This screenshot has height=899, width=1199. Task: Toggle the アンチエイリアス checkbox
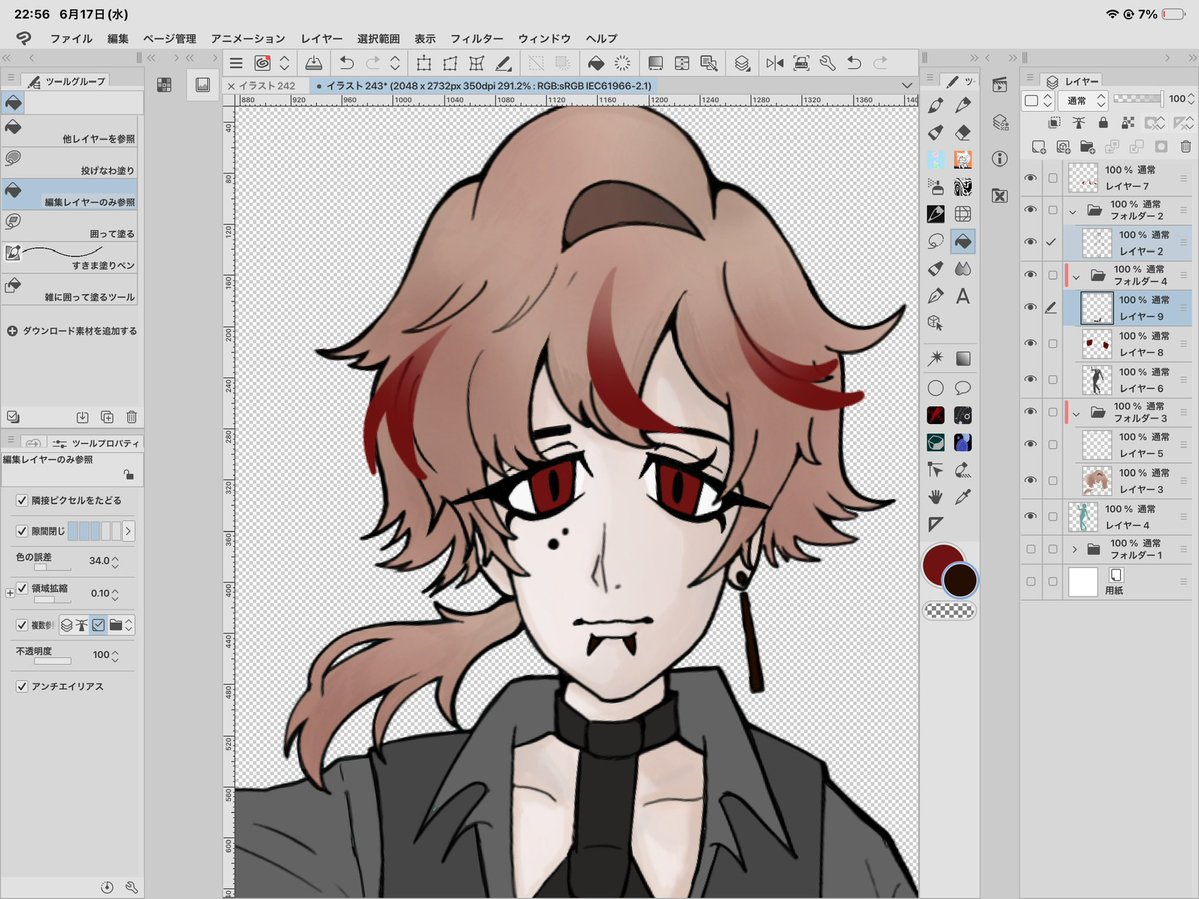[21, 686]
